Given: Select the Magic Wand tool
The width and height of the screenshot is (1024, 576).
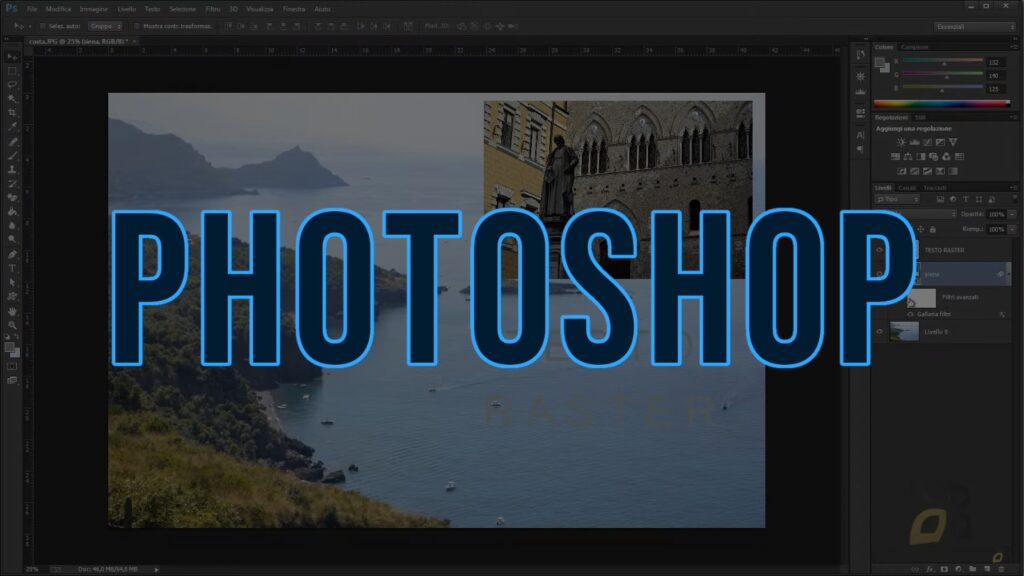Looking at the screenshot, I should 12,99.
